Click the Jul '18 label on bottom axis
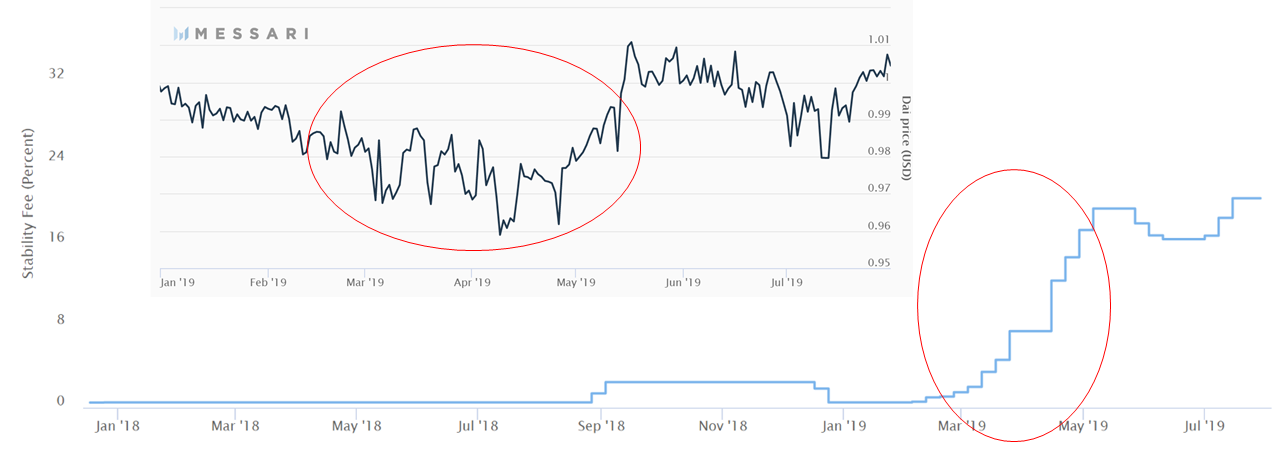Screen dimensions: 1280x456 pos(478,426)
